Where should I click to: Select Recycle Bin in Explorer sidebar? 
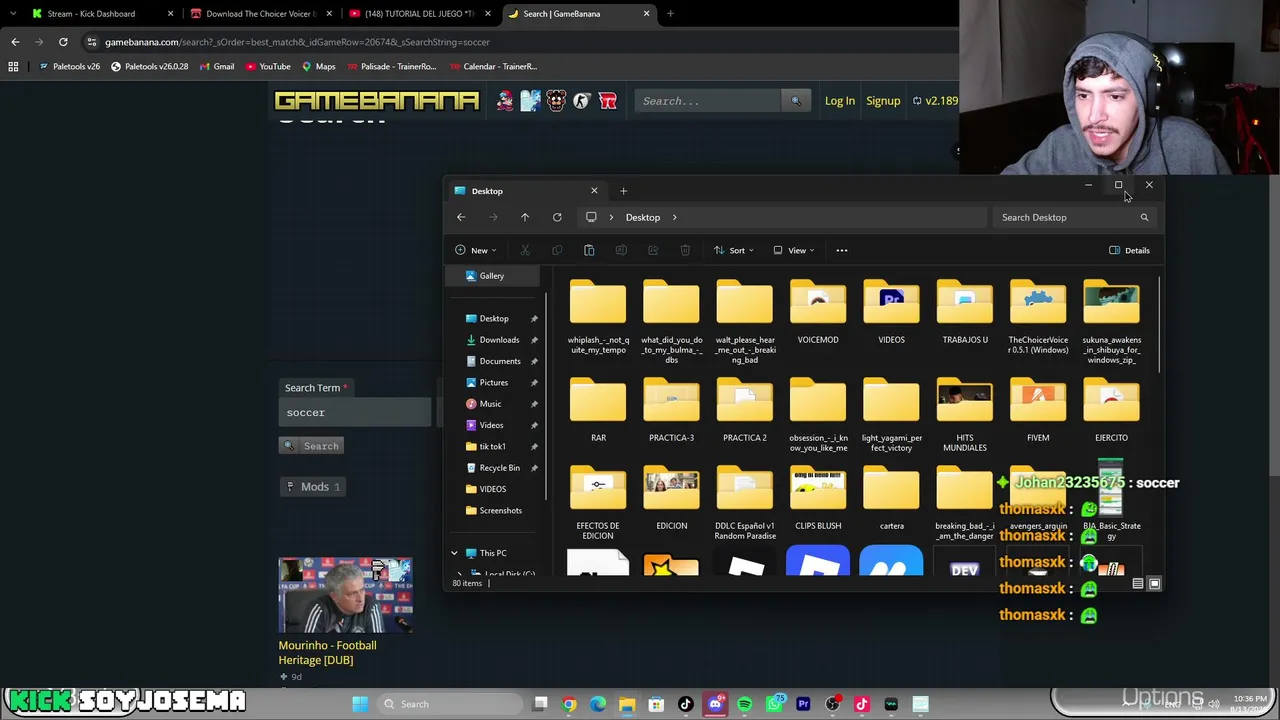pyautogui.click(x=499, y=468)
